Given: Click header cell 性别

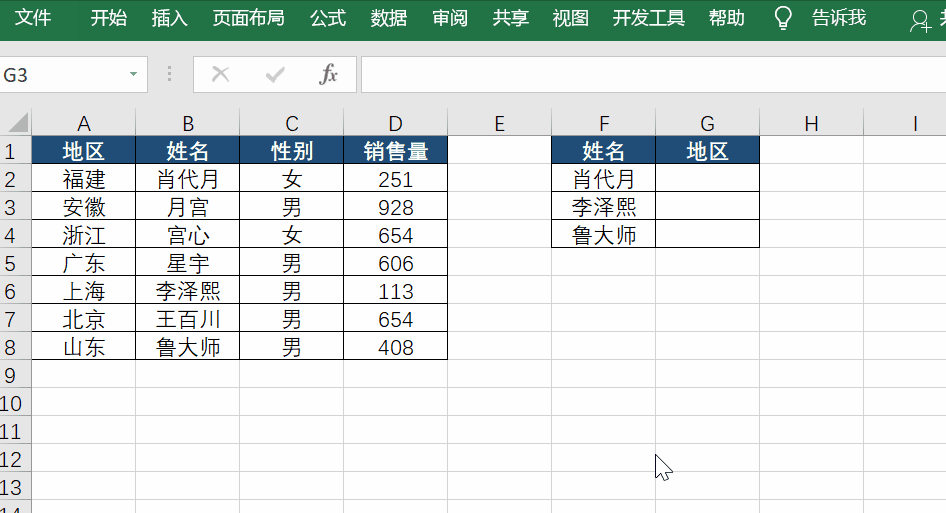Looking at the screenshot, I should click(x=291, y=150).
